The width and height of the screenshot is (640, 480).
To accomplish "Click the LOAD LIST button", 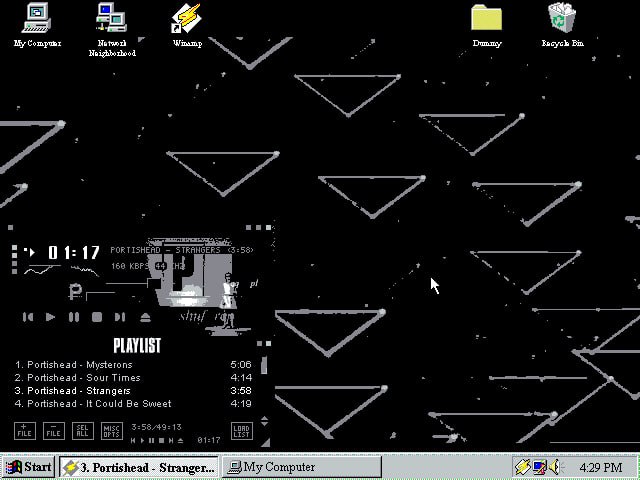I will (x=242, y=431).
